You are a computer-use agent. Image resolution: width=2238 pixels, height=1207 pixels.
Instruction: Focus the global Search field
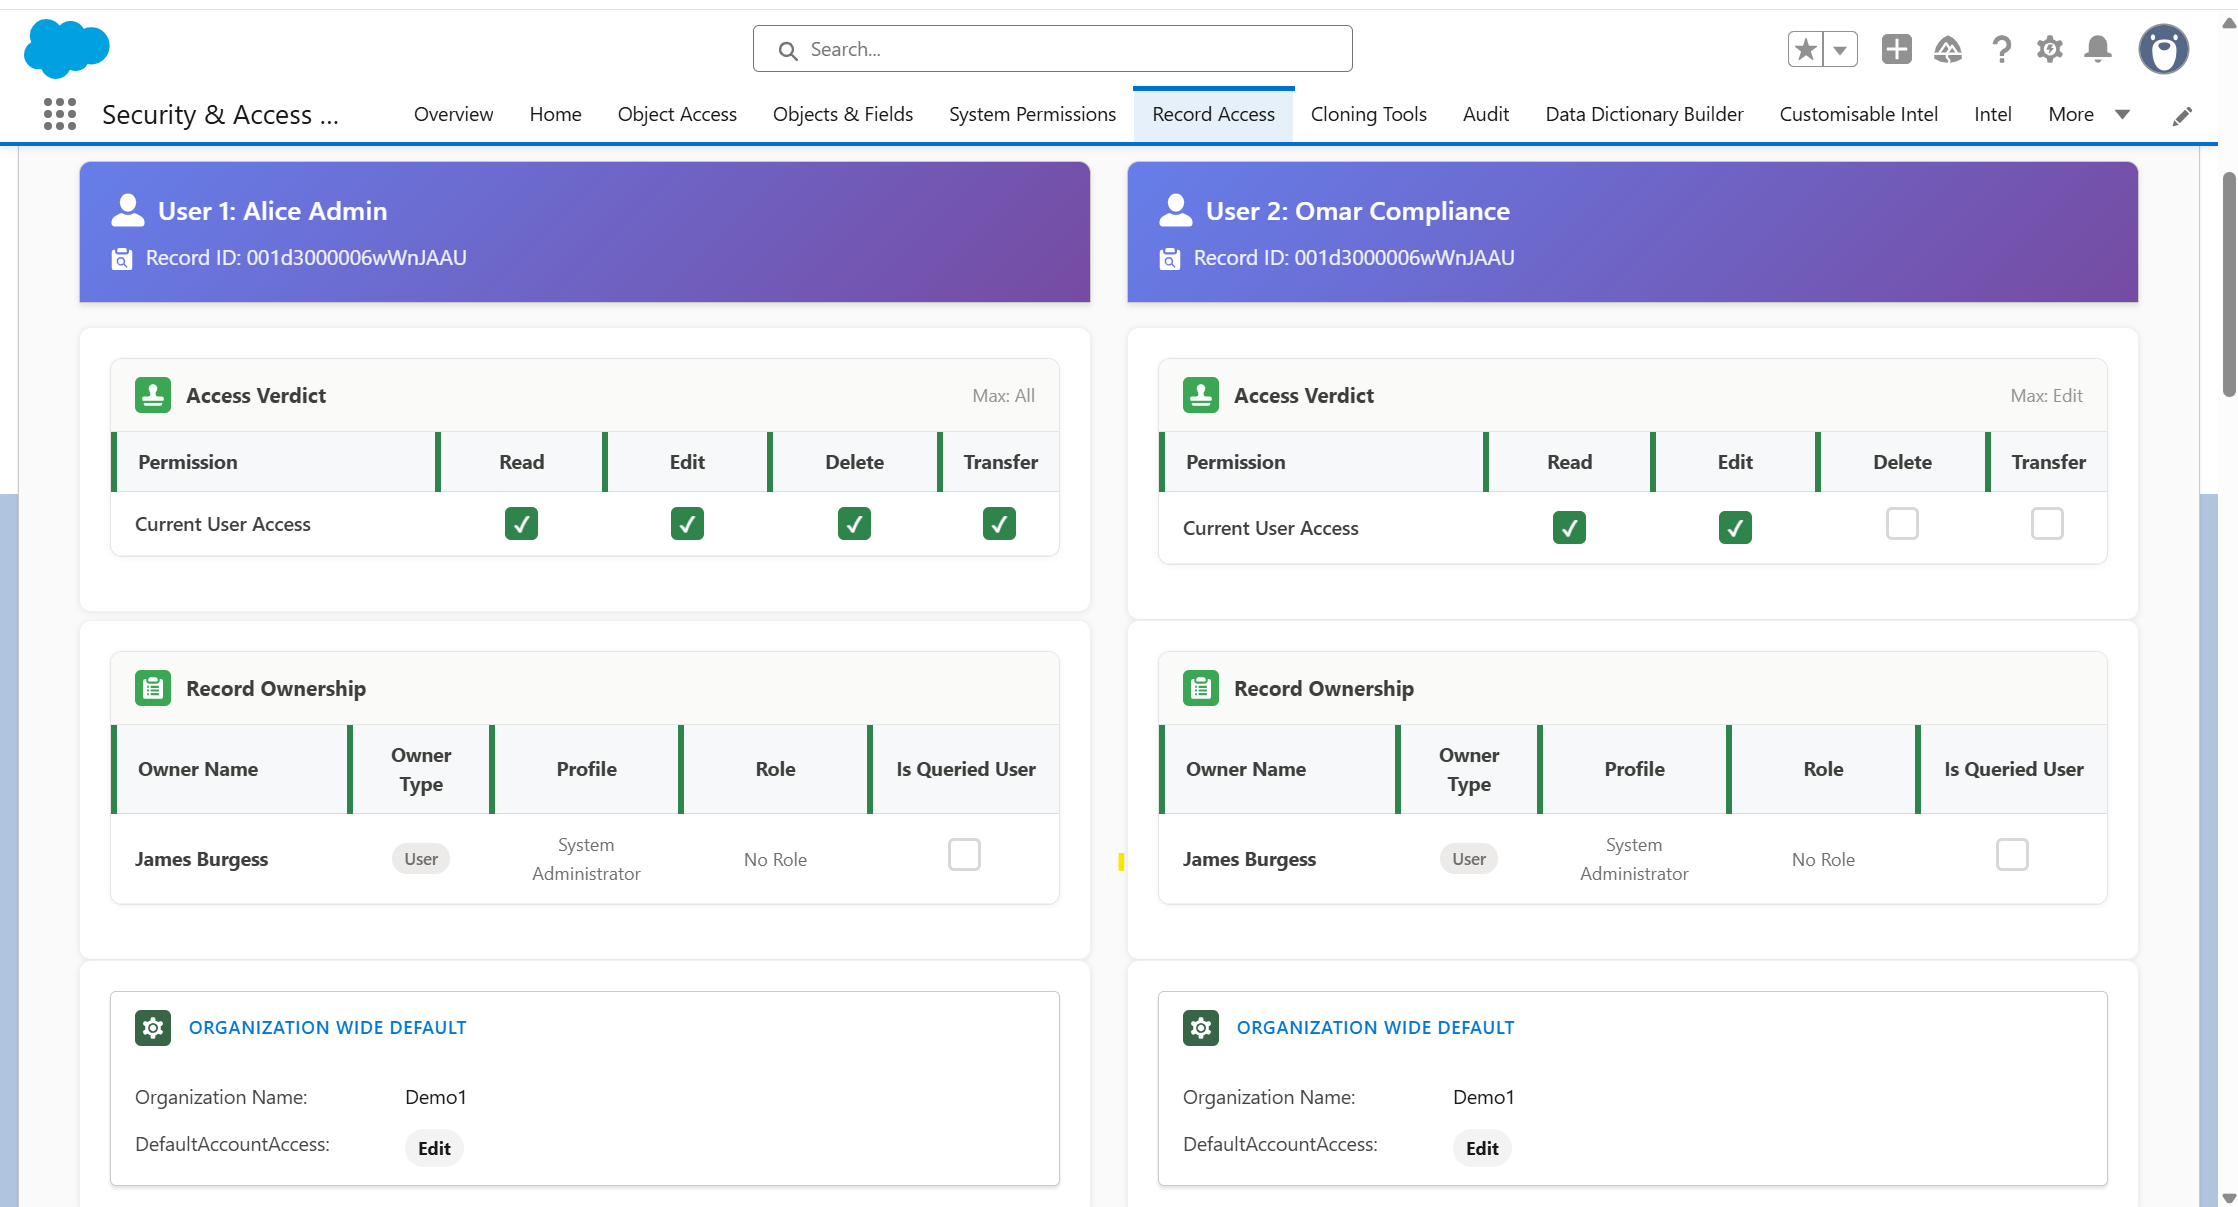(x=1052, y=49)
